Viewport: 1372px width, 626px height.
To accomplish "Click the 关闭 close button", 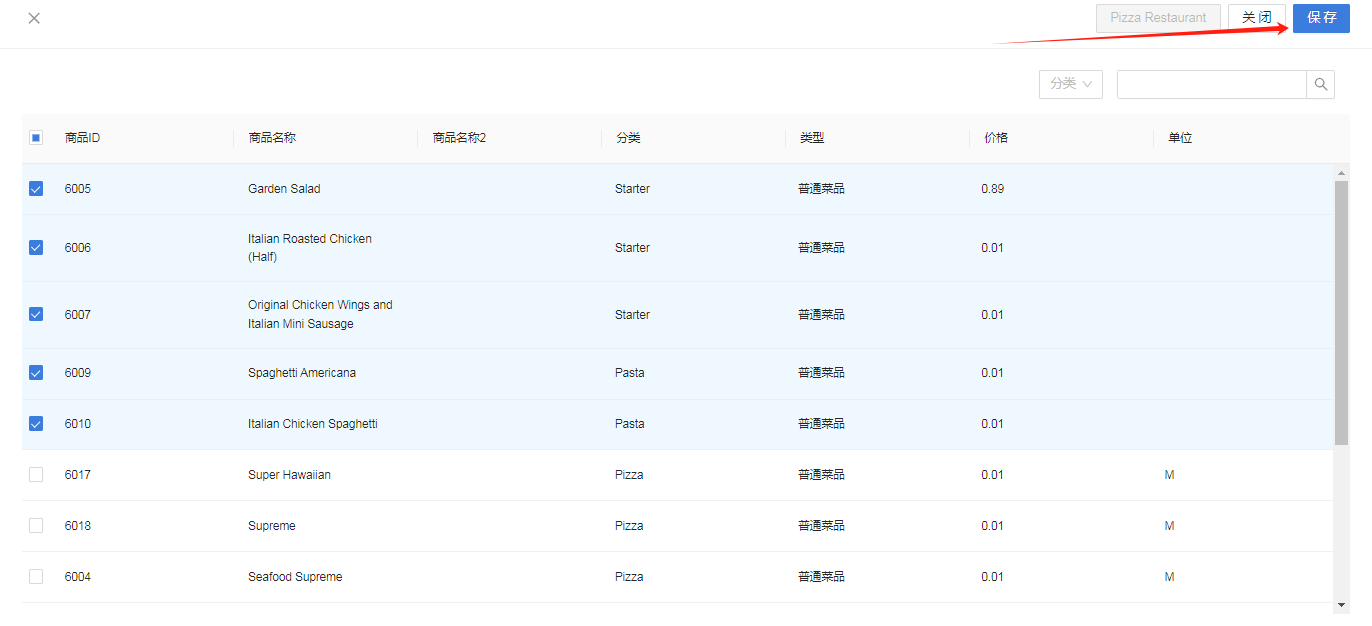I will [1257, 18].
